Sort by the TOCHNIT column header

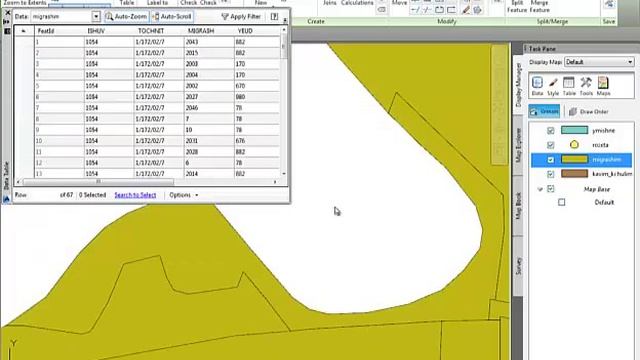(159, 31)
